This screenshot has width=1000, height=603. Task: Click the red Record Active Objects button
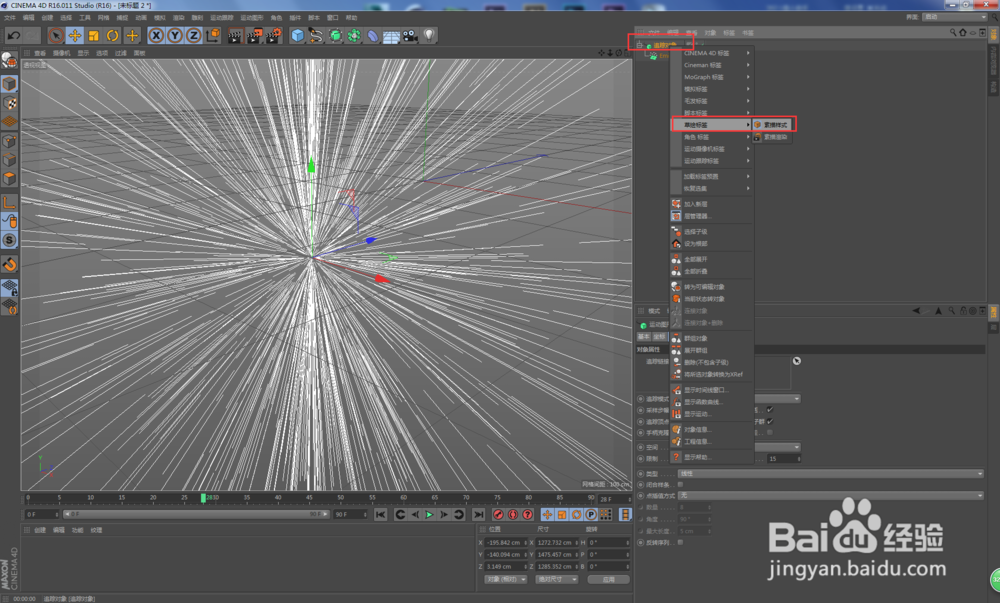click(499, 514)
